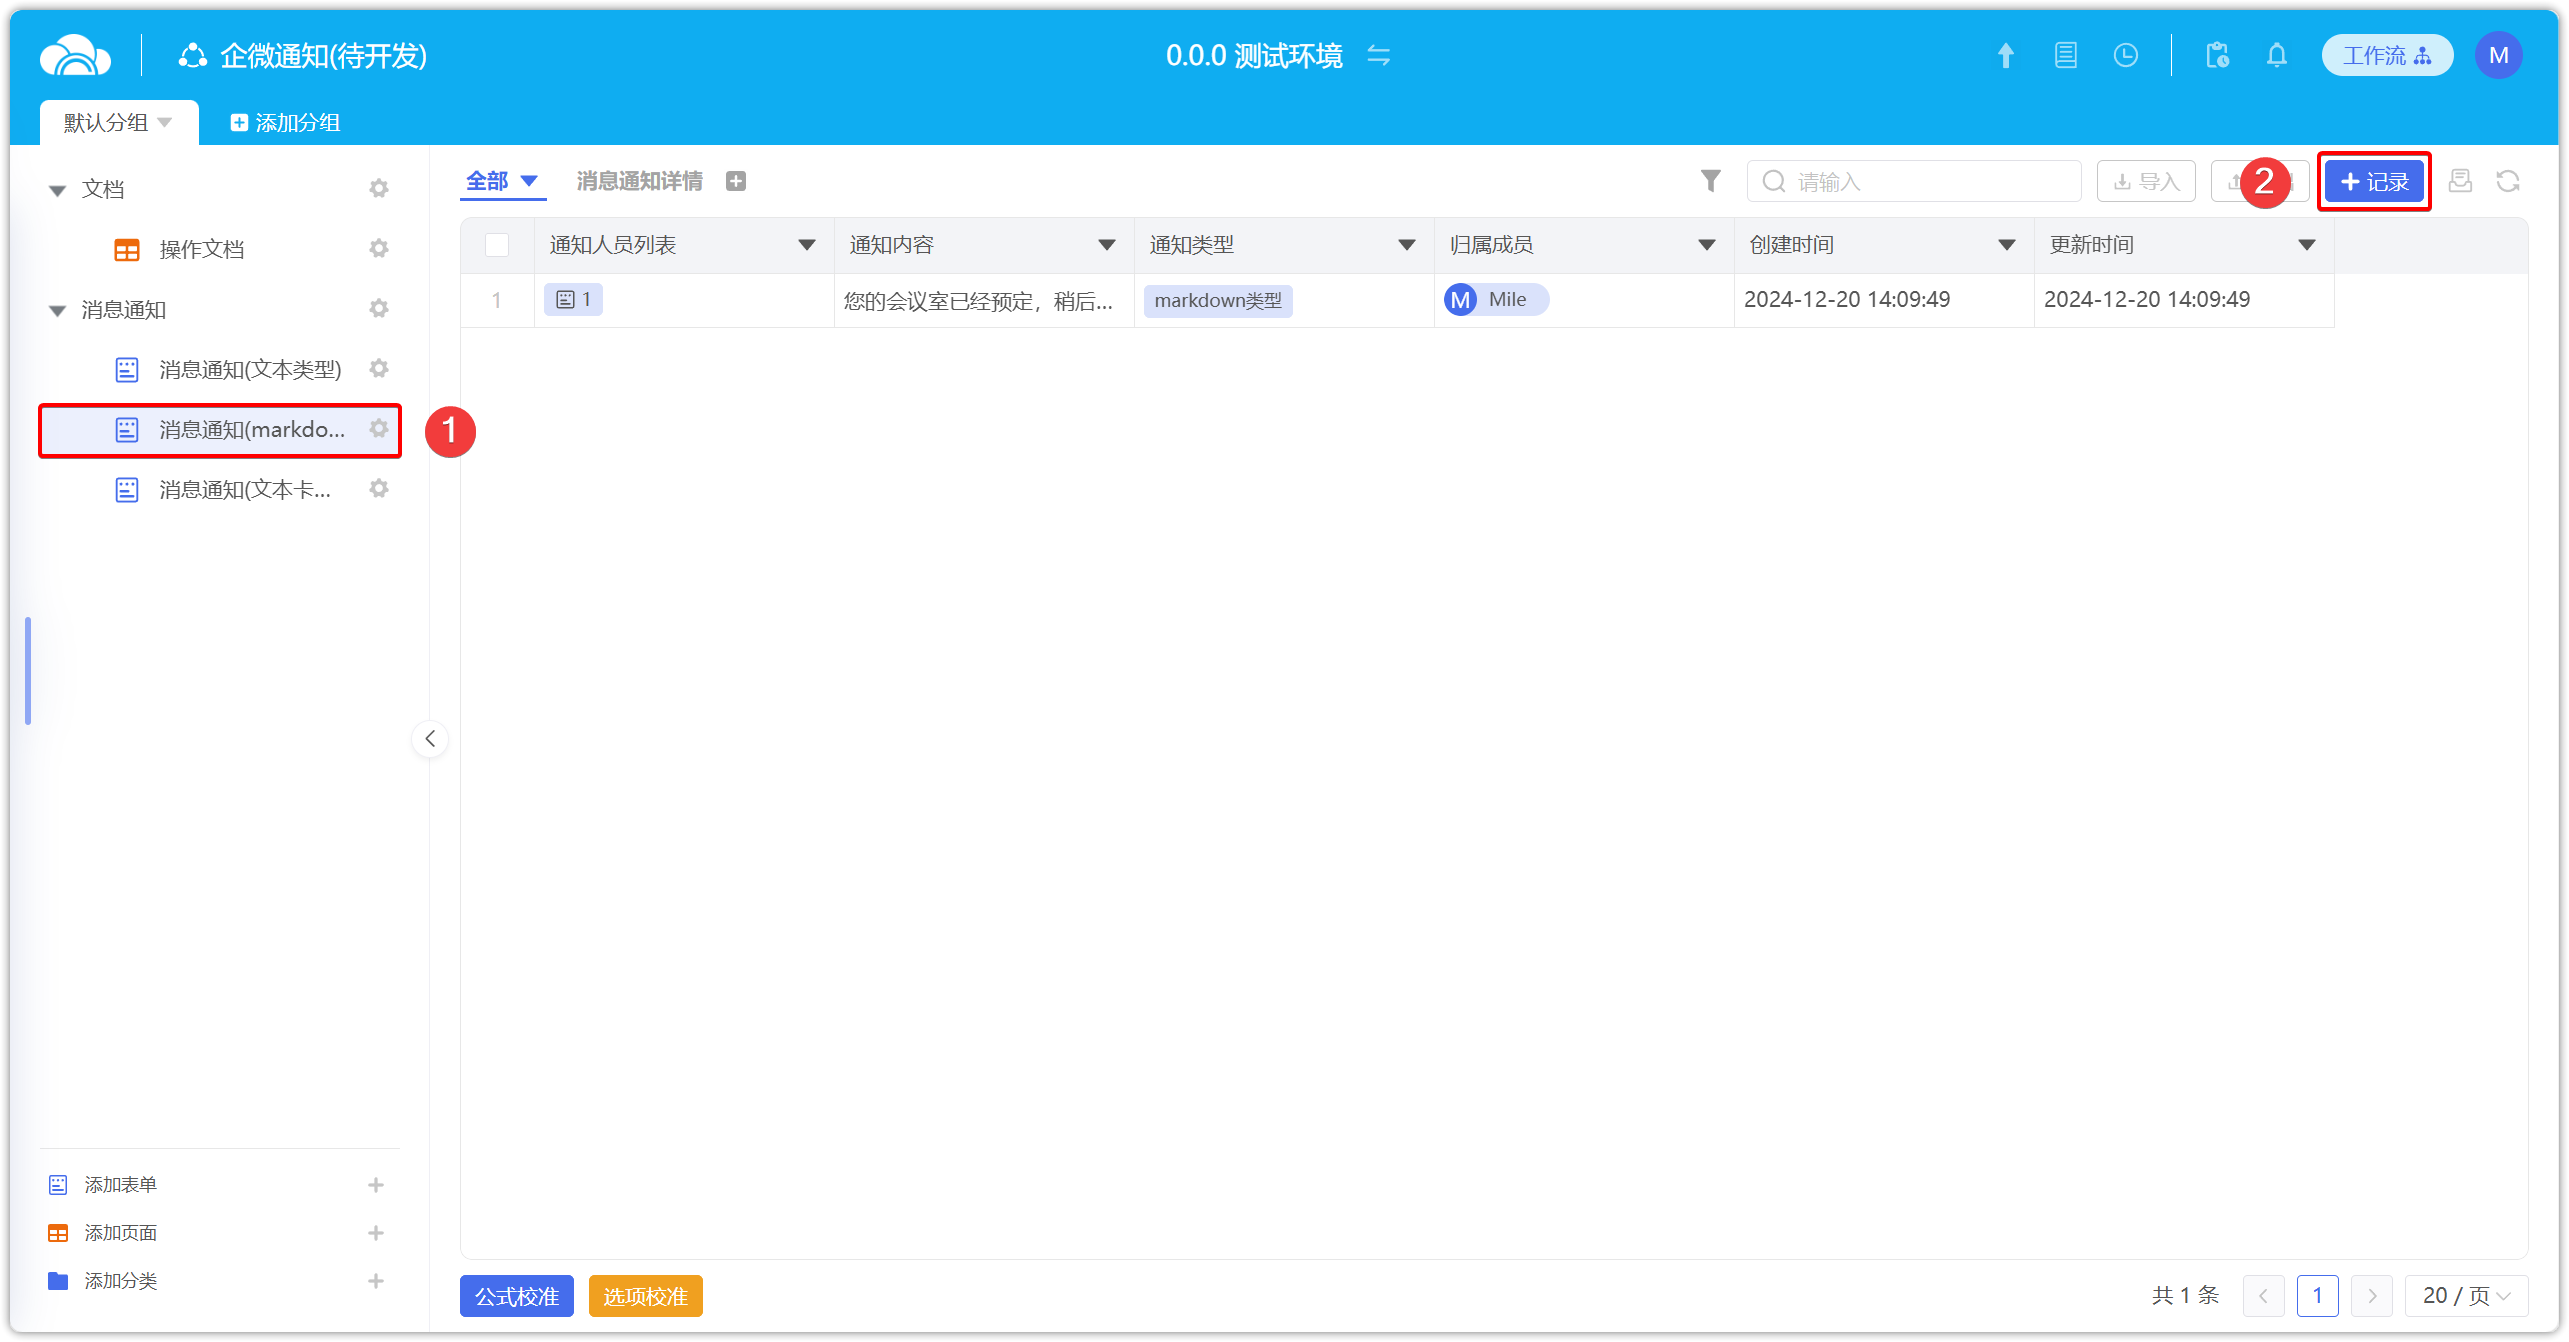Open the notifications bell
This screenshot has height=1342, width=2569.
coord(2277,55)
